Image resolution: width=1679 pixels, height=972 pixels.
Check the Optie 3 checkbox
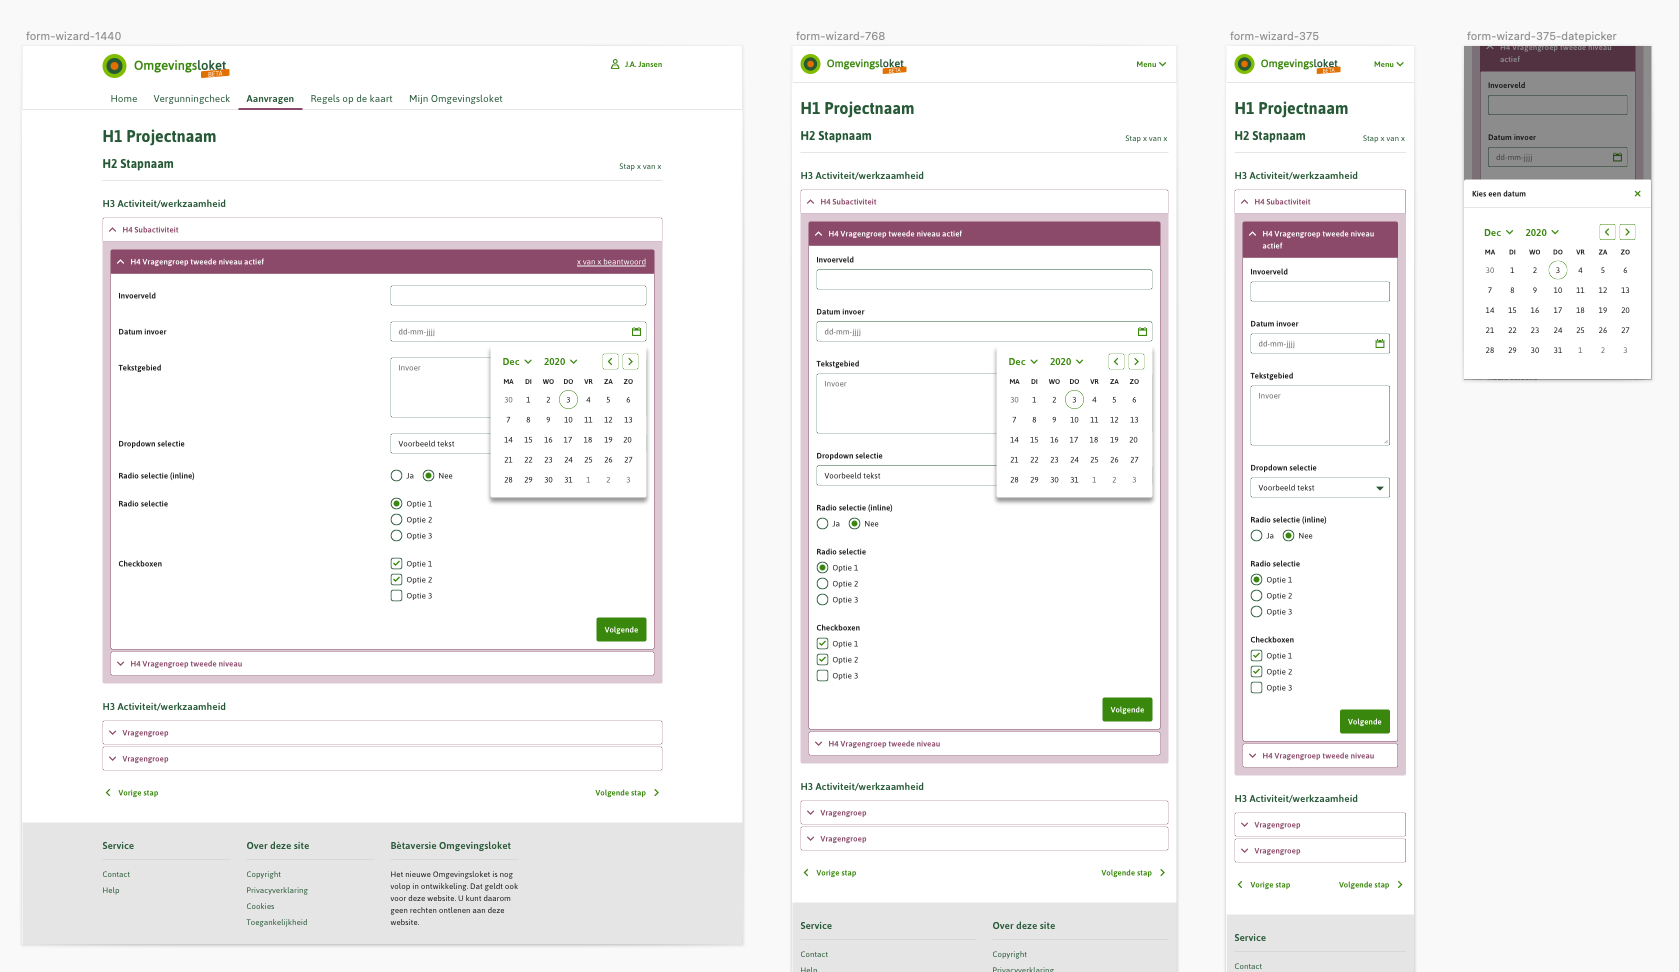[x=396, y=595]
